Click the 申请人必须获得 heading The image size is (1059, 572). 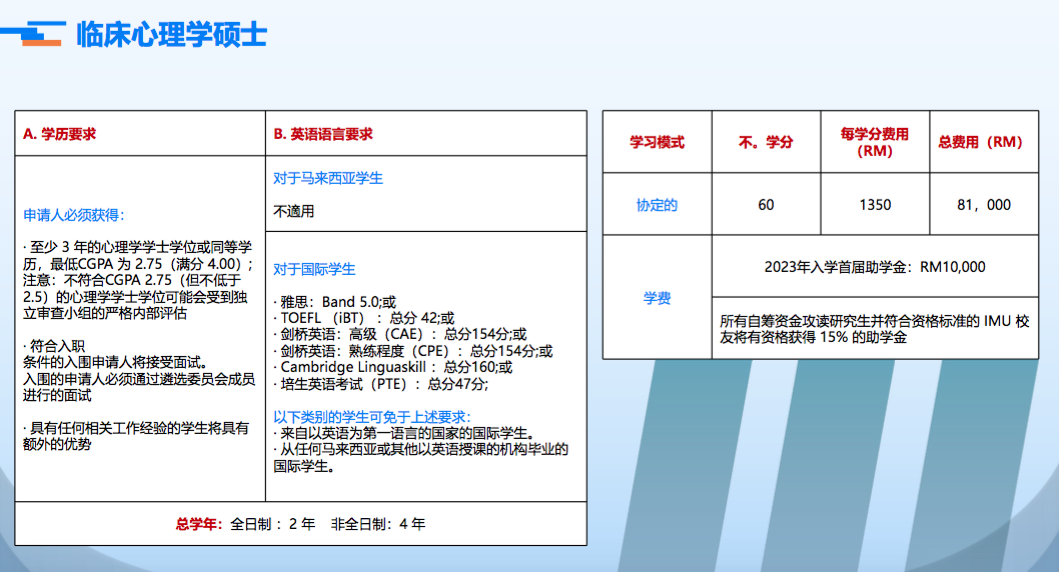[74, 215]
